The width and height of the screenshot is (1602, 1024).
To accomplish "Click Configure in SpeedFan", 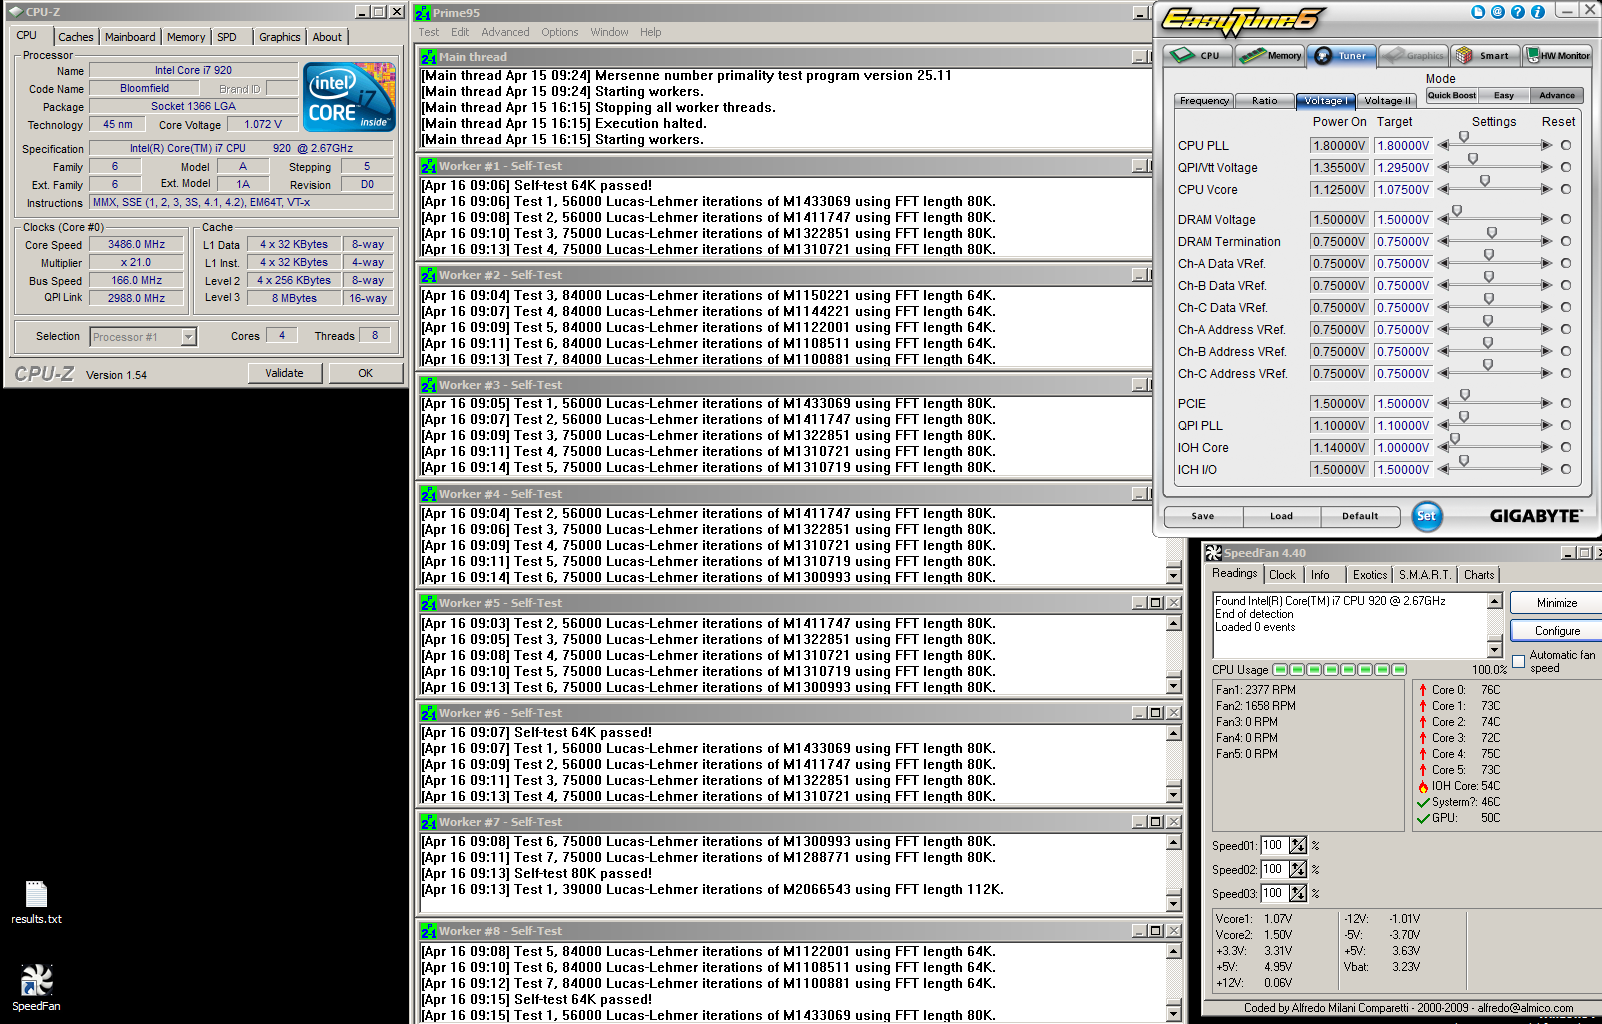I will (x=1557, y=631).
